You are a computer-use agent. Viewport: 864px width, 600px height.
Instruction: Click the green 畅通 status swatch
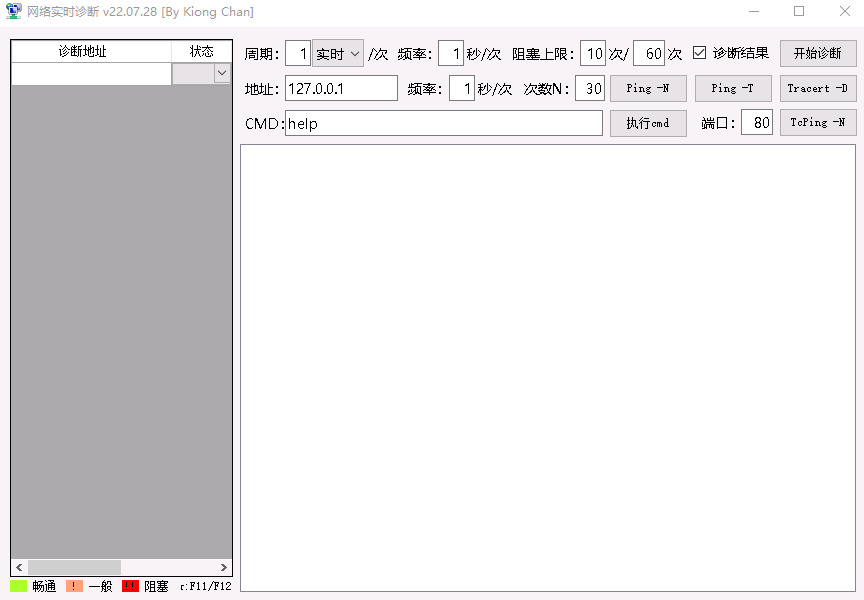tap(19, 586)
